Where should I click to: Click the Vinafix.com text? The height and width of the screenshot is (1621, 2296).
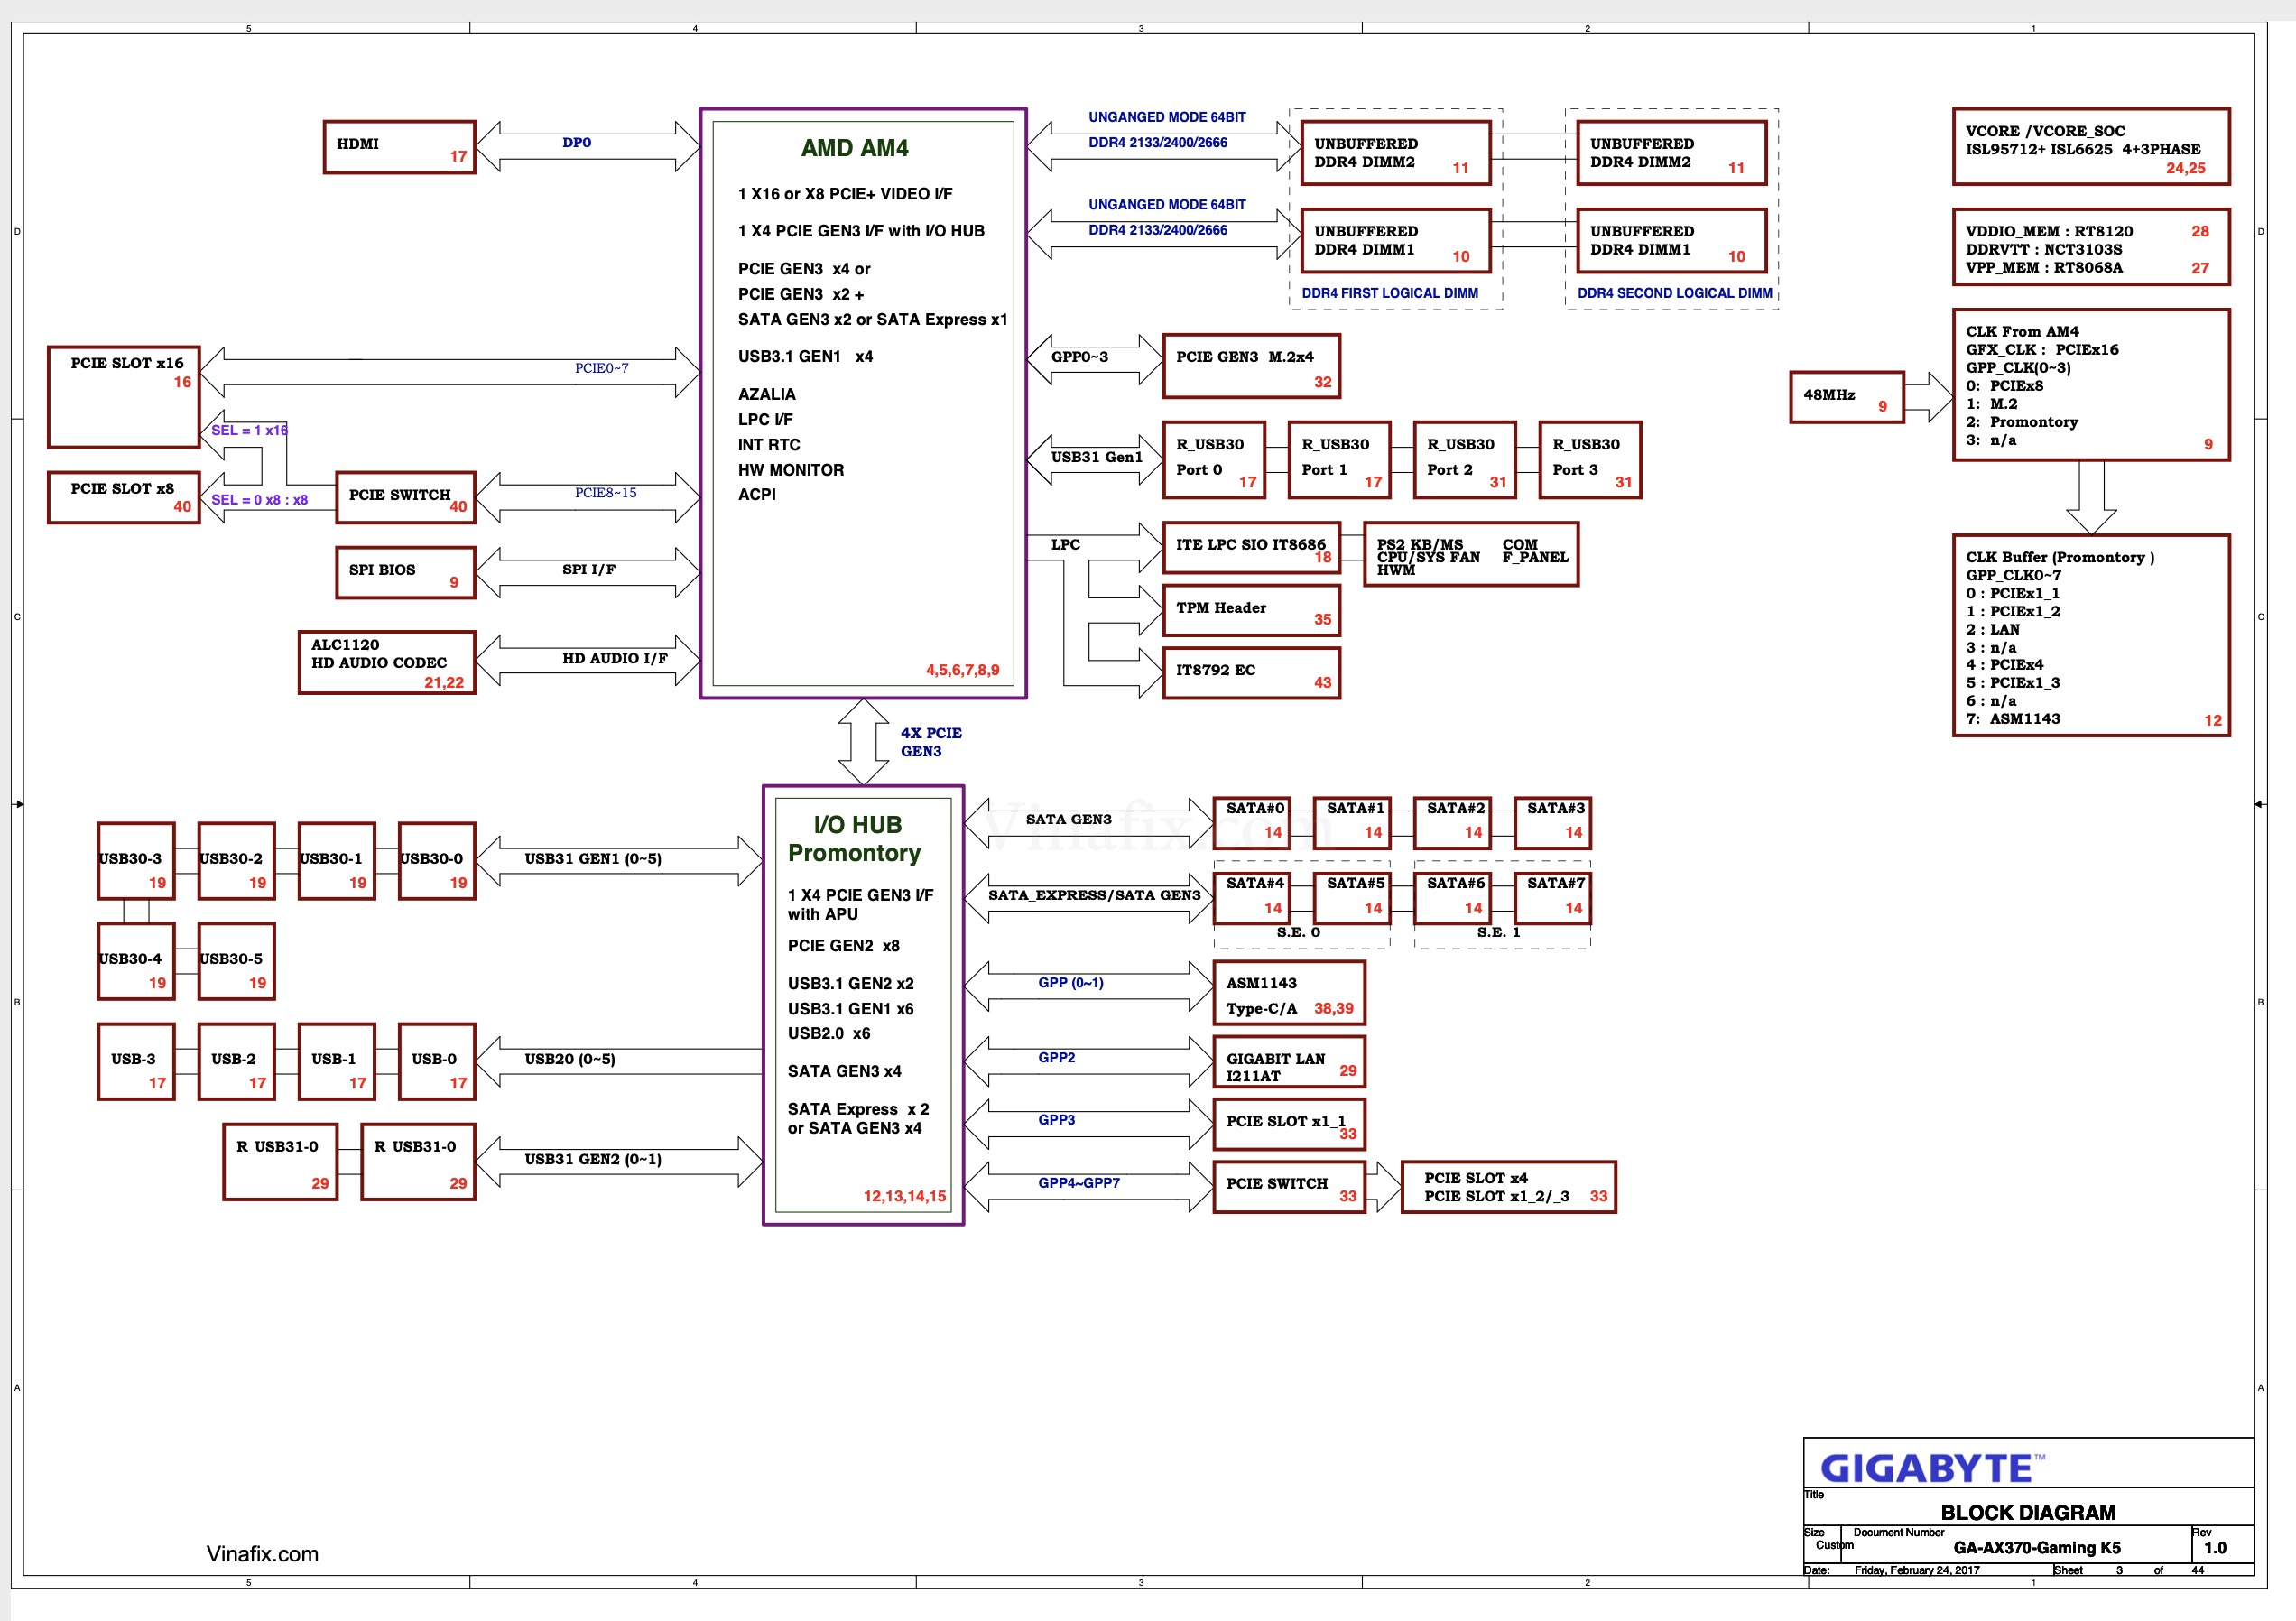262,1553
